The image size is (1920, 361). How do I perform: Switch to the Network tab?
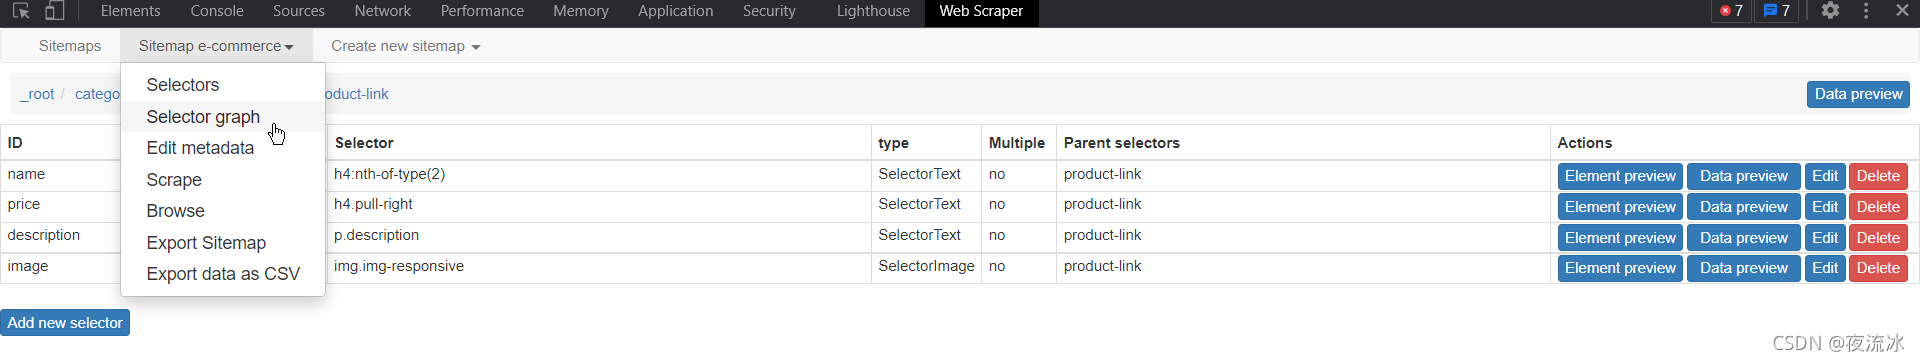pyautogui.click(x=382, y=11)
